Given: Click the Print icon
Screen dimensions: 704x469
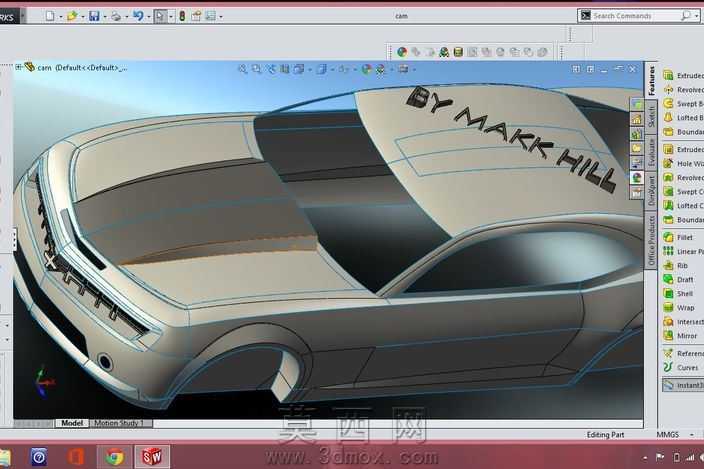Looking at the screenshot, I should click(116, 17).
